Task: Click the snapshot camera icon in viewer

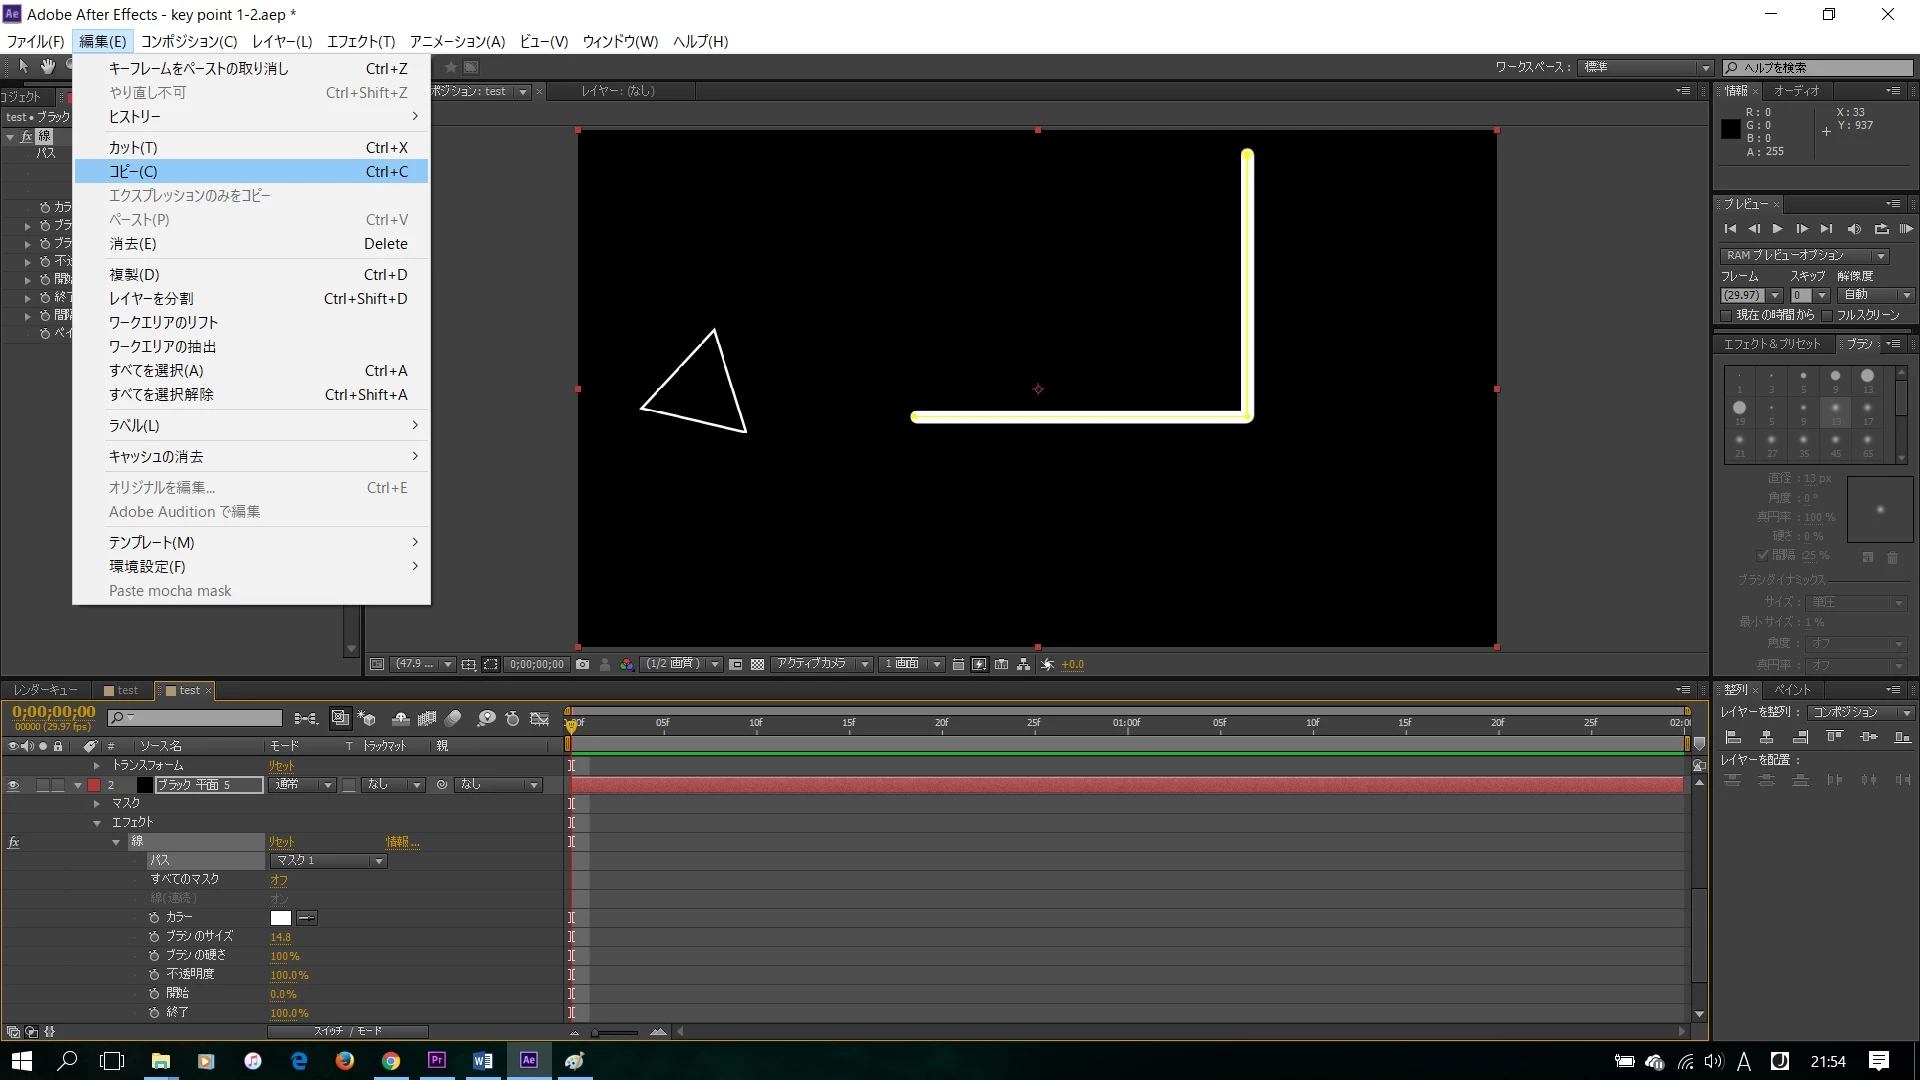Action: pyautogui.click(x=582, y=664)
